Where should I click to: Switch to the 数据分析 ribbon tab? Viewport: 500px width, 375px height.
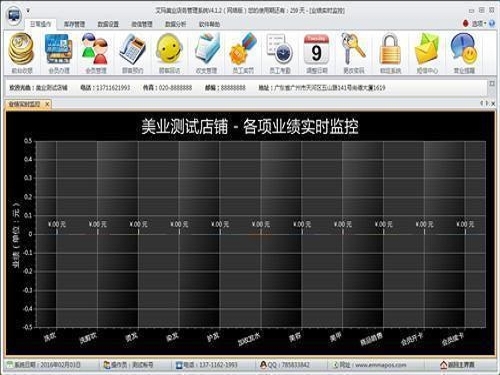(175, 24)
